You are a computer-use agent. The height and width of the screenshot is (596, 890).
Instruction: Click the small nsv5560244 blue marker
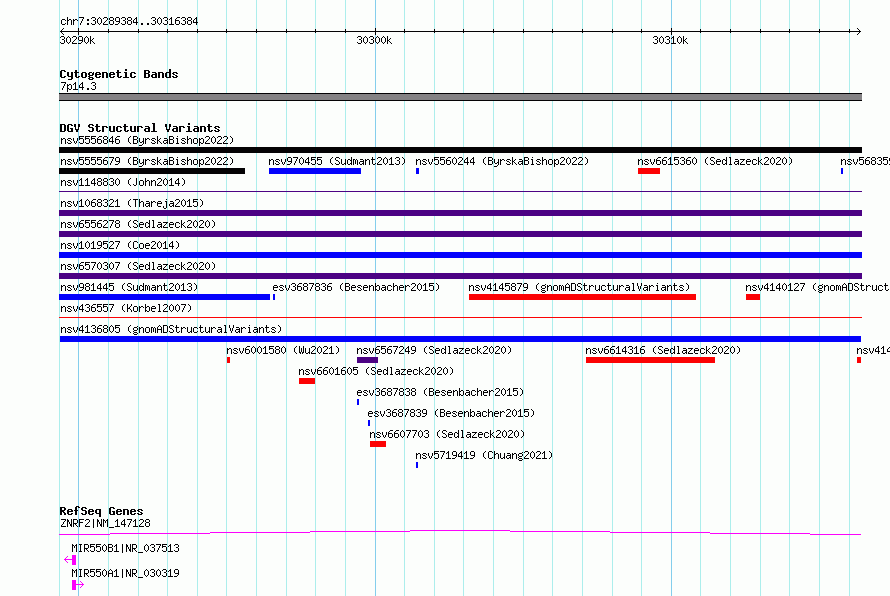[x=417, y=171]
